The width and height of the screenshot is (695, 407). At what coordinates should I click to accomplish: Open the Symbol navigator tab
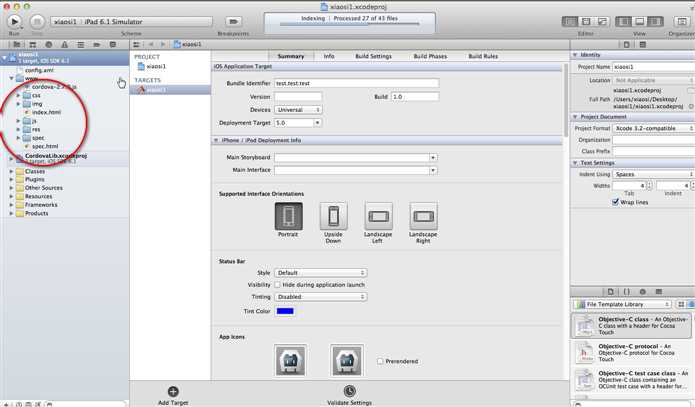point(32,44)
